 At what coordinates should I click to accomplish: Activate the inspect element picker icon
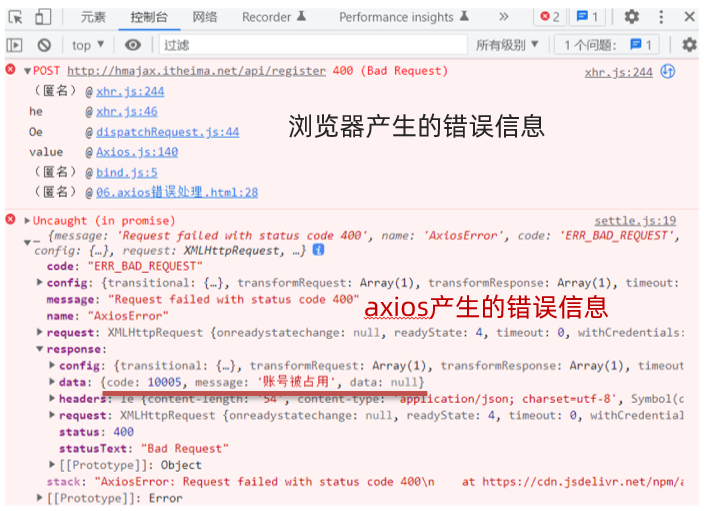(16, 17)
